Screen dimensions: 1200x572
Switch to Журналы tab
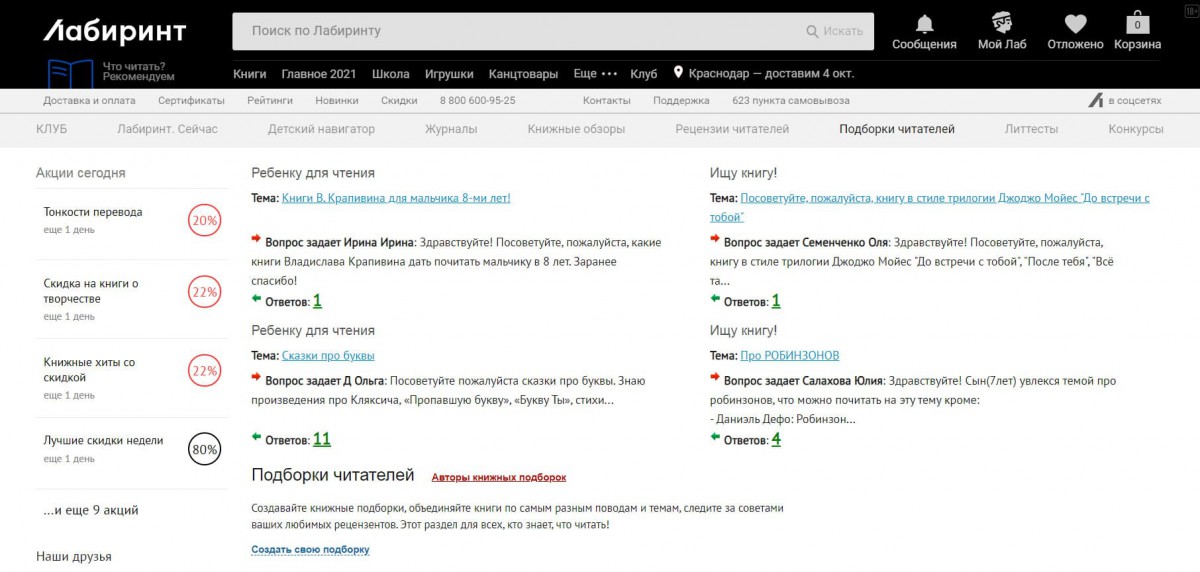[x=451, y=129]
